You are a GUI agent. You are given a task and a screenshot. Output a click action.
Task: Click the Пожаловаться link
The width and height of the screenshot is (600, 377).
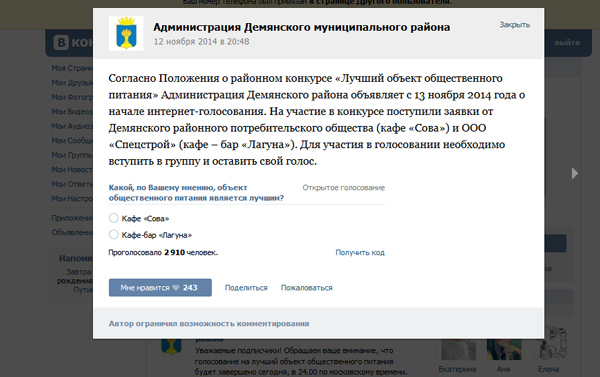[x=307, y=287]
